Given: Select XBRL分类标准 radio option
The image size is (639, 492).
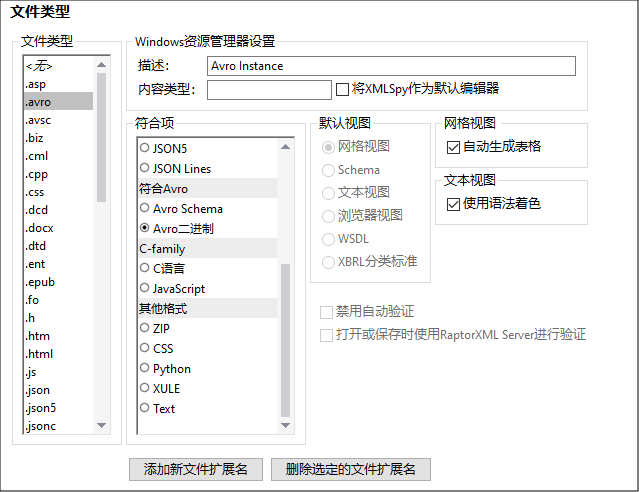Looking at the screenshot, I should (x=328, y=262).
